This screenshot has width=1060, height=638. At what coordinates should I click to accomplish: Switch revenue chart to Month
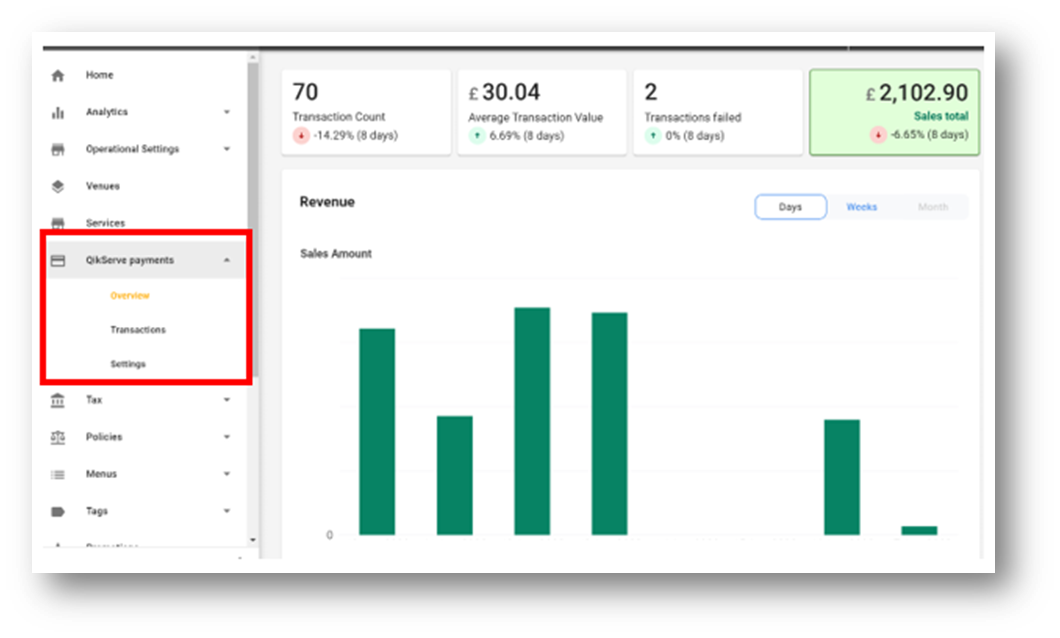[933, 207]
